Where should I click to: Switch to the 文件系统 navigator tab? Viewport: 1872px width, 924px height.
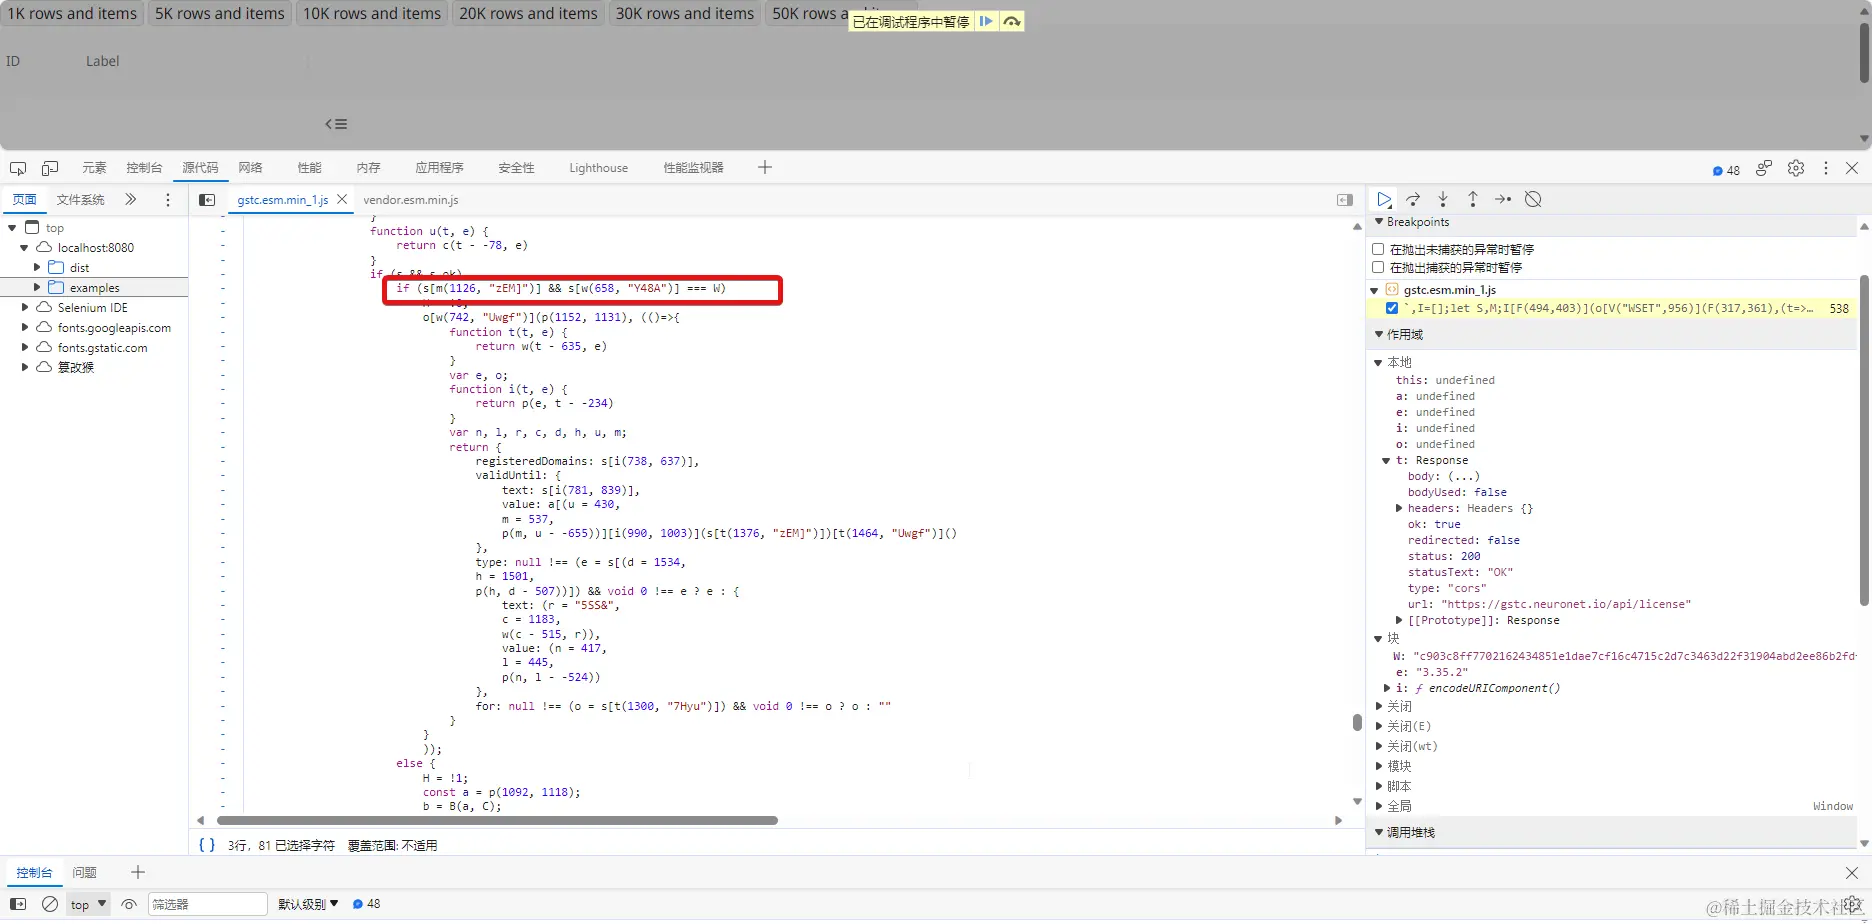(80, 200)
